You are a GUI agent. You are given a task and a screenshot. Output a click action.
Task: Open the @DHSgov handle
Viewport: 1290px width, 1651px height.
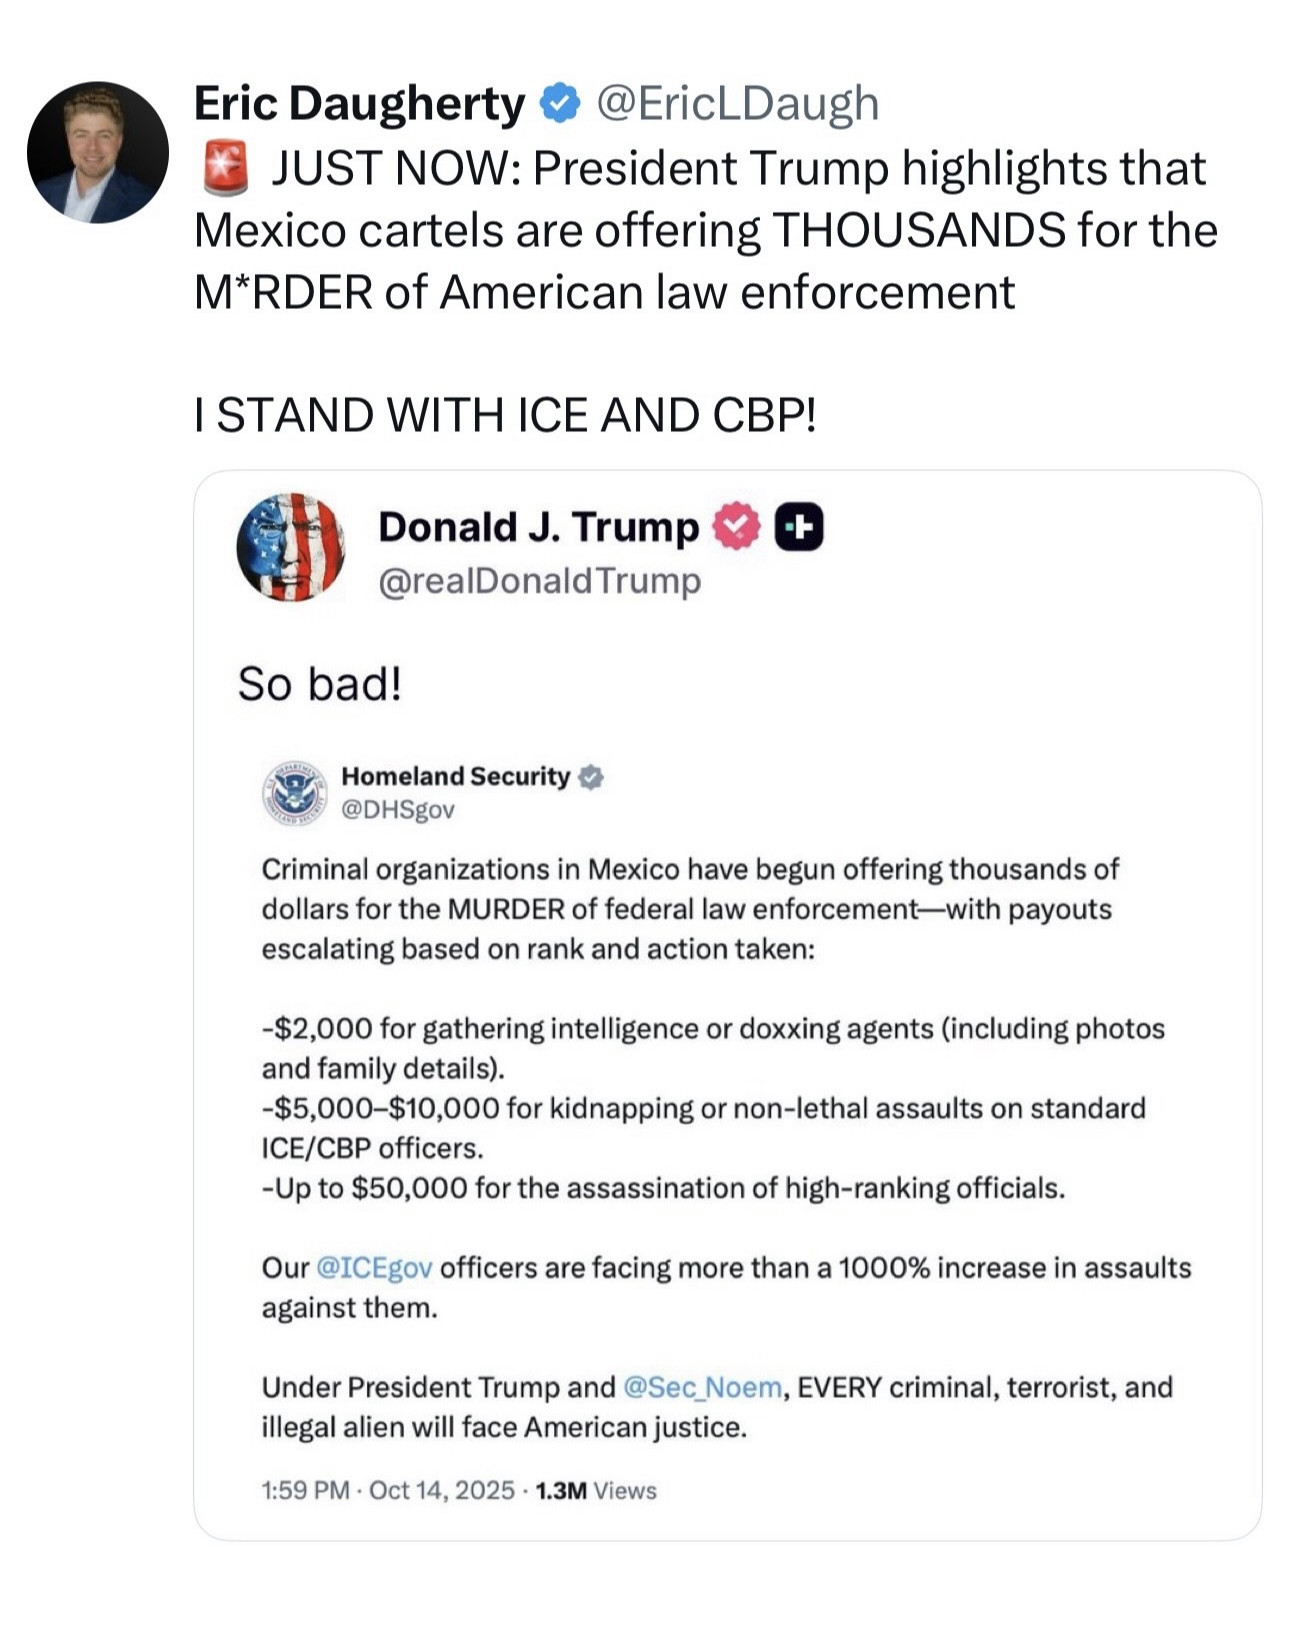(398, 810)
